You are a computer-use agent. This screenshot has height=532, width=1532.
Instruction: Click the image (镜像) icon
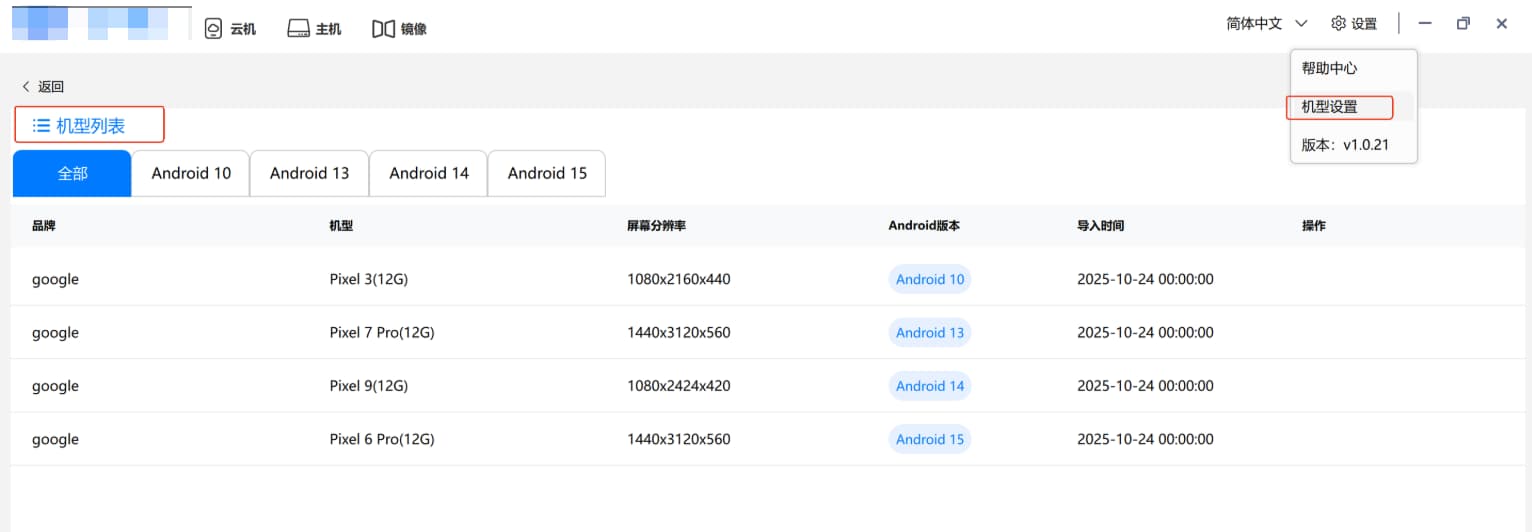(x=383, y=29)
